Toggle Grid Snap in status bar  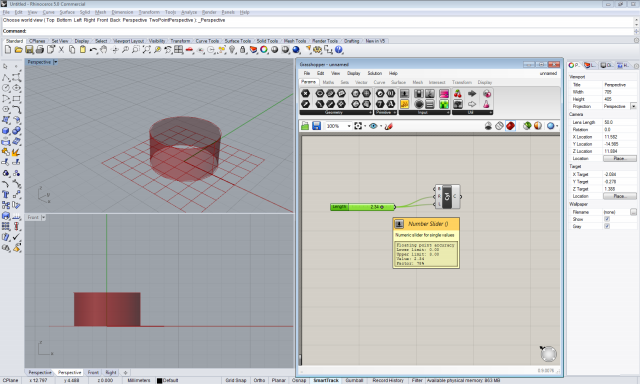(236, 380)
